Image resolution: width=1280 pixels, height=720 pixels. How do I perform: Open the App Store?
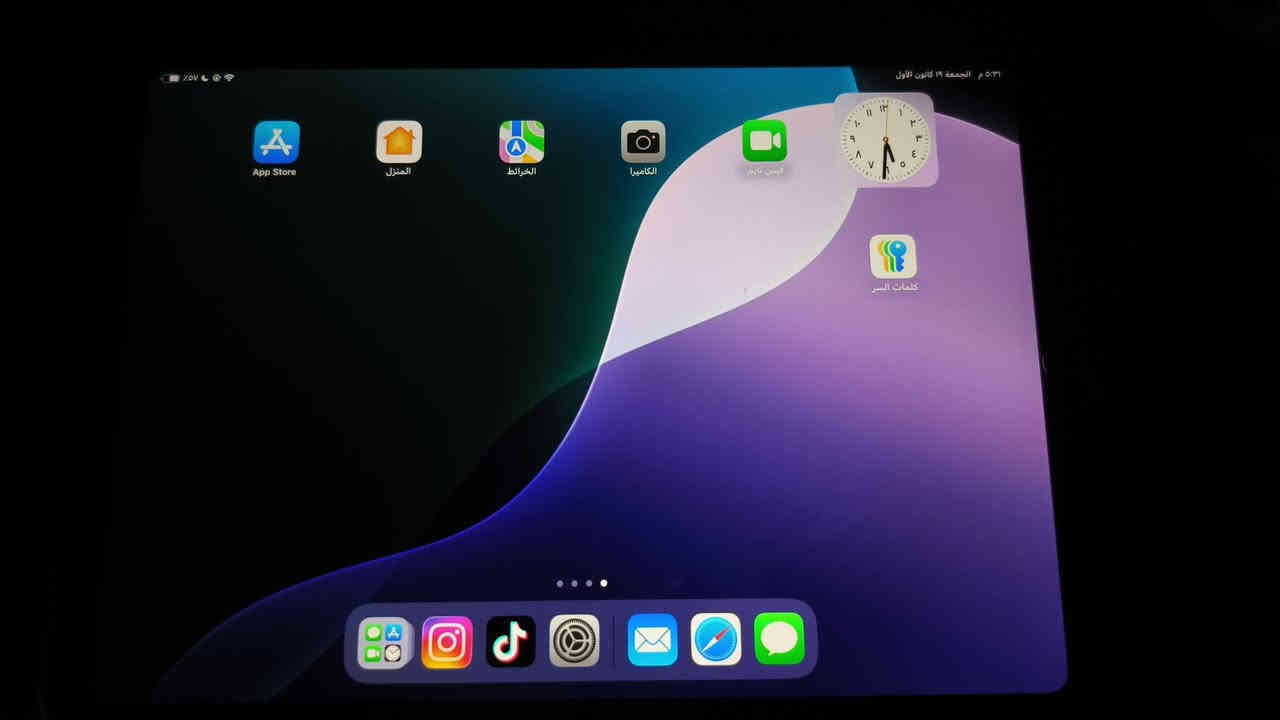(275, 140)
